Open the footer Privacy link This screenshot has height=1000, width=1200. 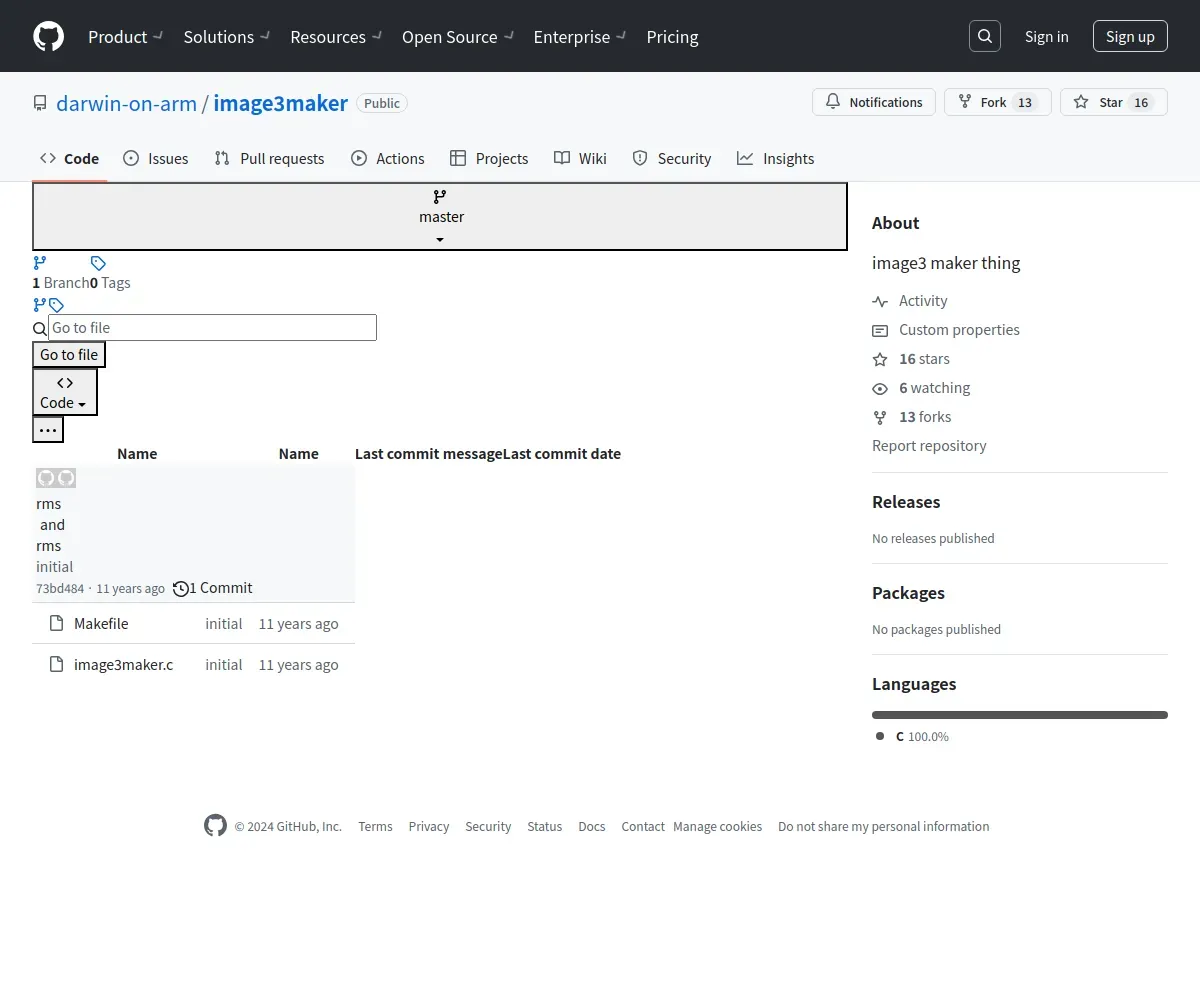coord(429,827)
